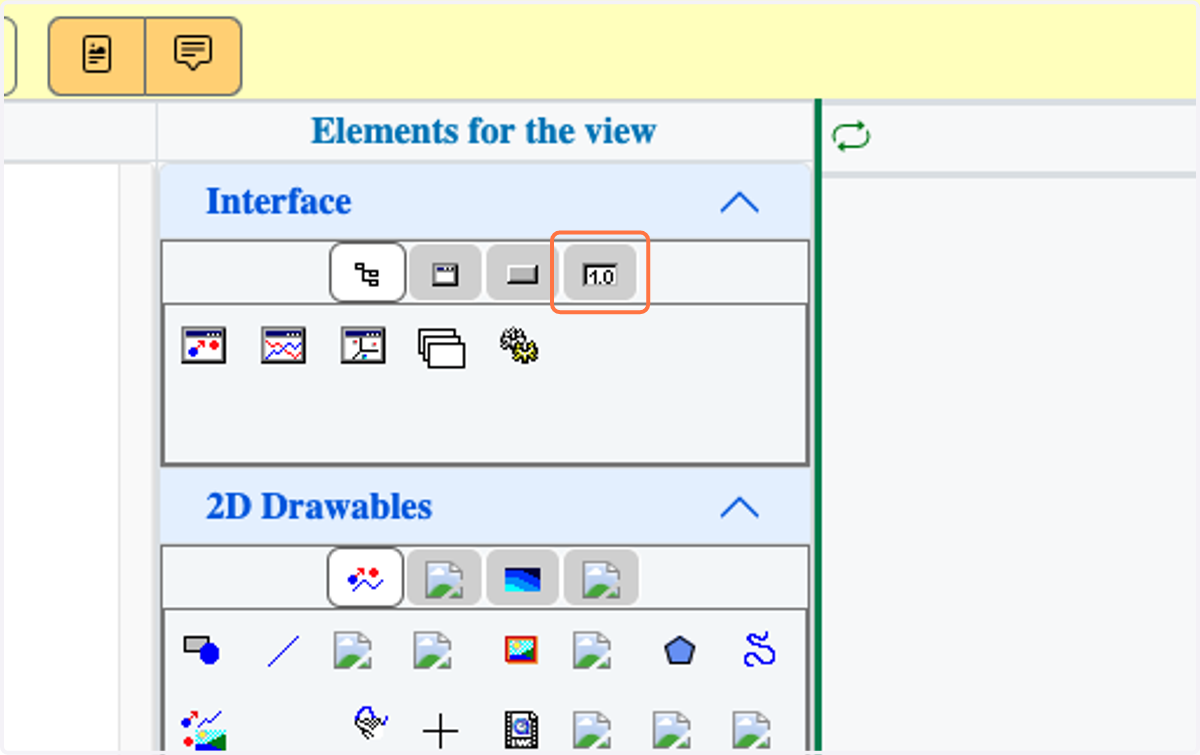This screenshot has height=755, width=1200.
Task: Switch to the blue gradient field tab
Action: pyautogui.click(x=522, y=579)
